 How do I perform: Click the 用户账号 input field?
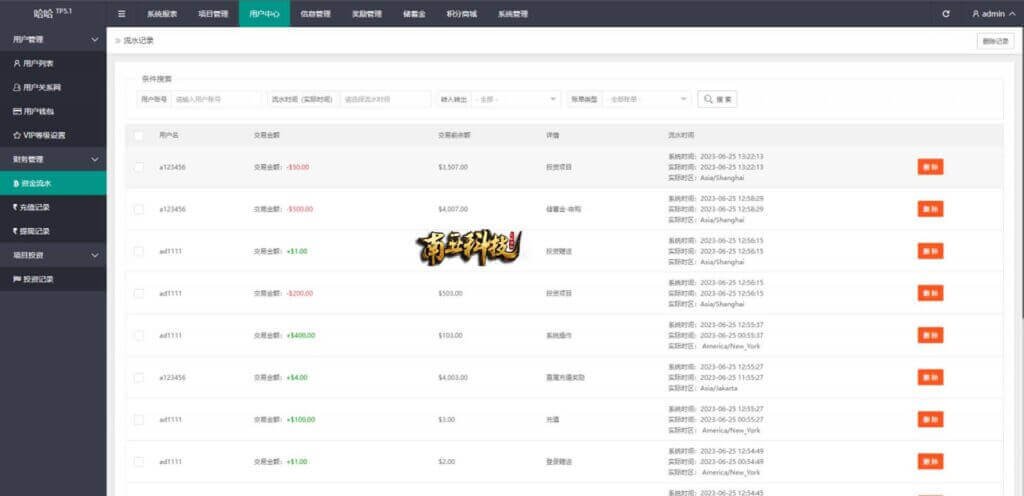(216, 99)
